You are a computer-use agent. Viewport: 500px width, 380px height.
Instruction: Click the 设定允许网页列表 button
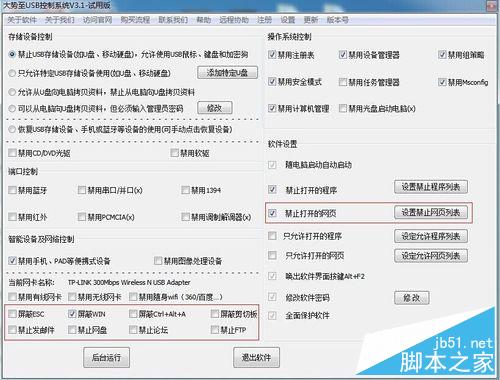coord(431,256)
